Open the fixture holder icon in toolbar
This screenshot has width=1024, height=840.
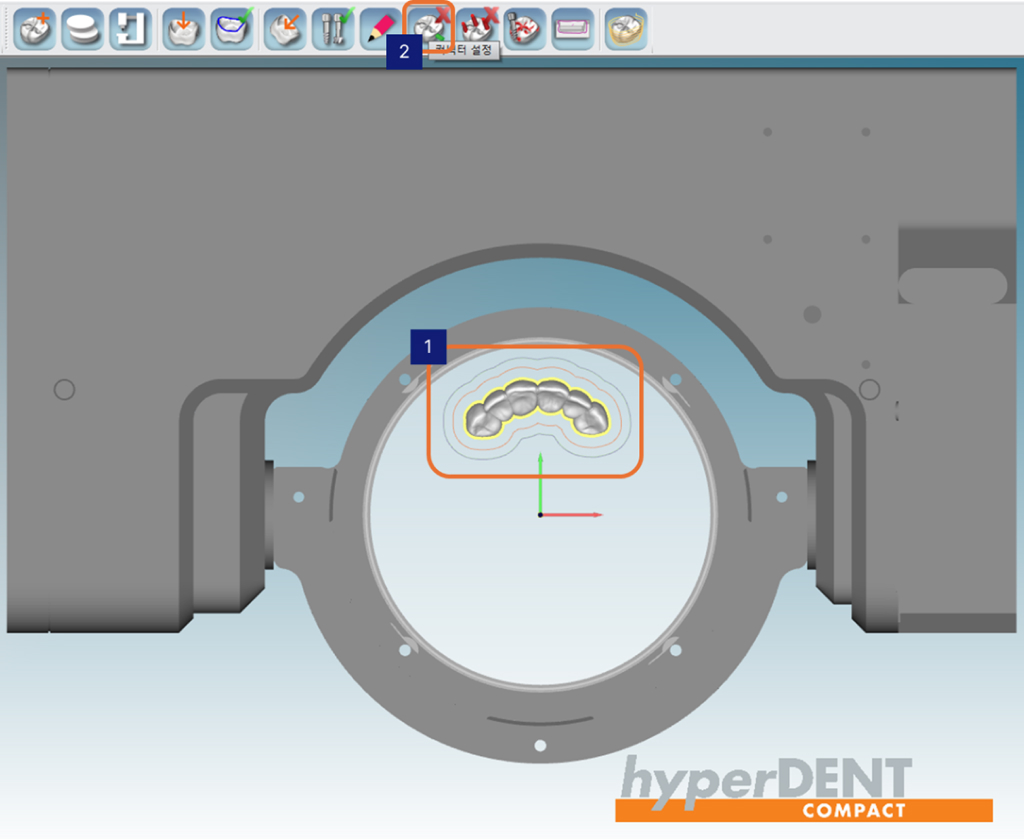coord(129,29)
